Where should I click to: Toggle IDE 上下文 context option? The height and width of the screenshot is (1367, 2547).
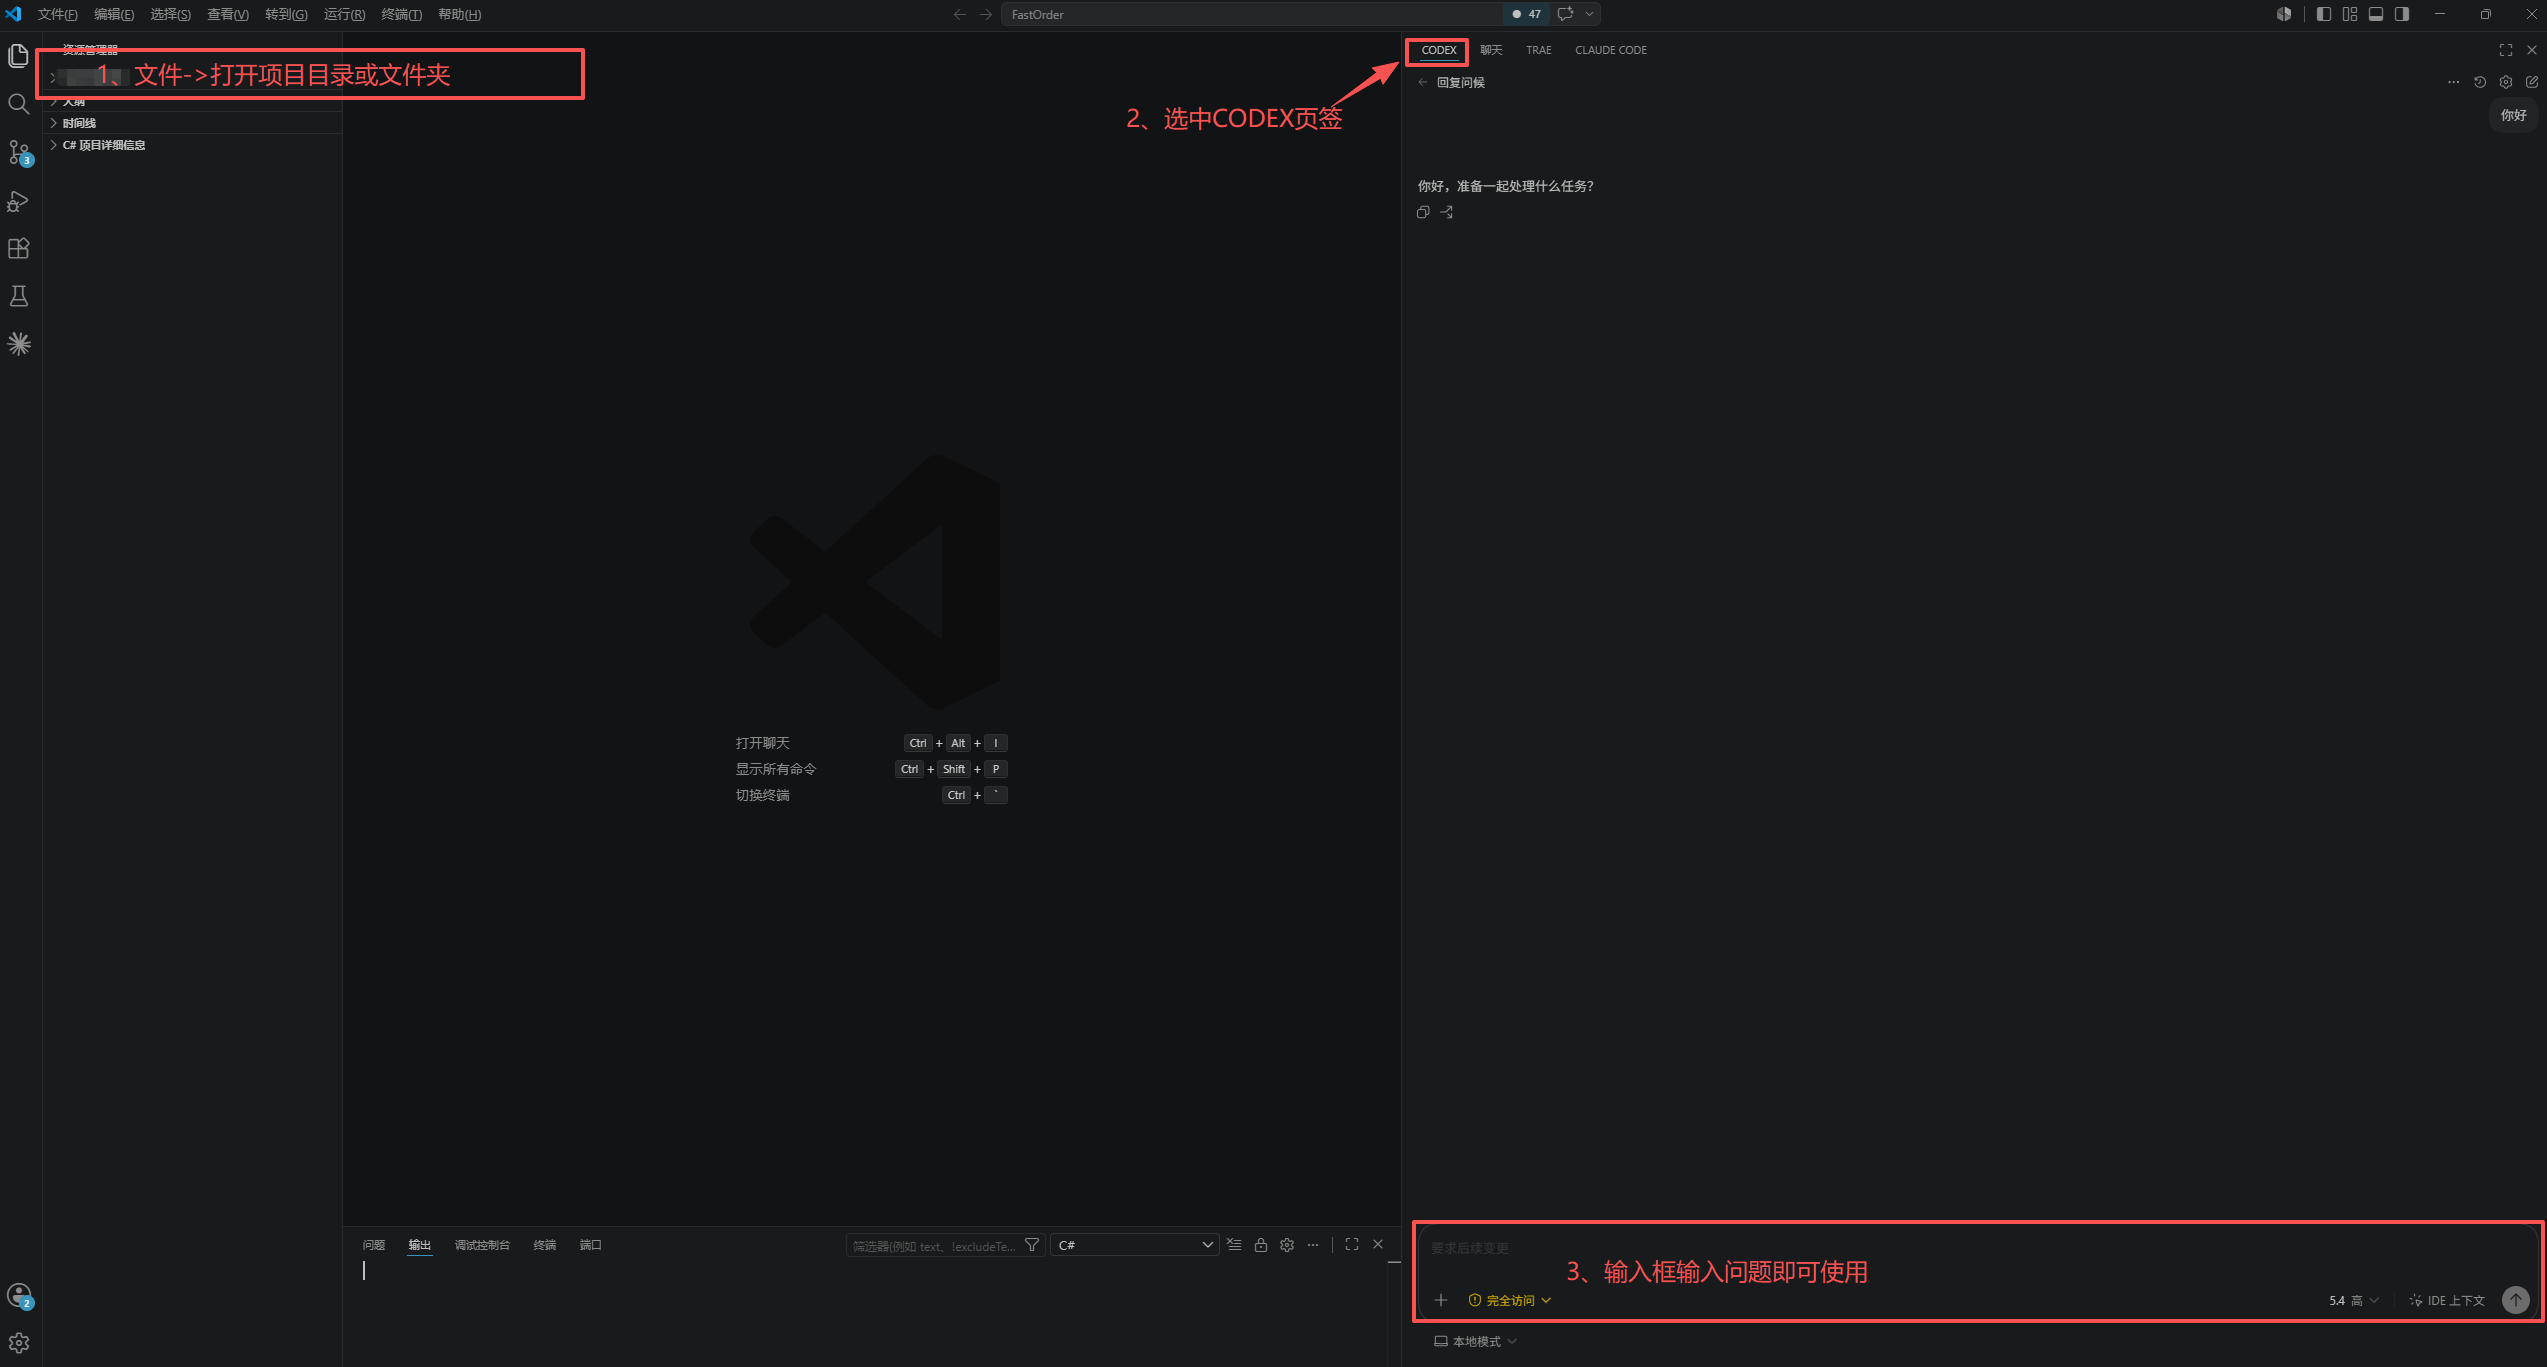click(x=2447, y=1300)
